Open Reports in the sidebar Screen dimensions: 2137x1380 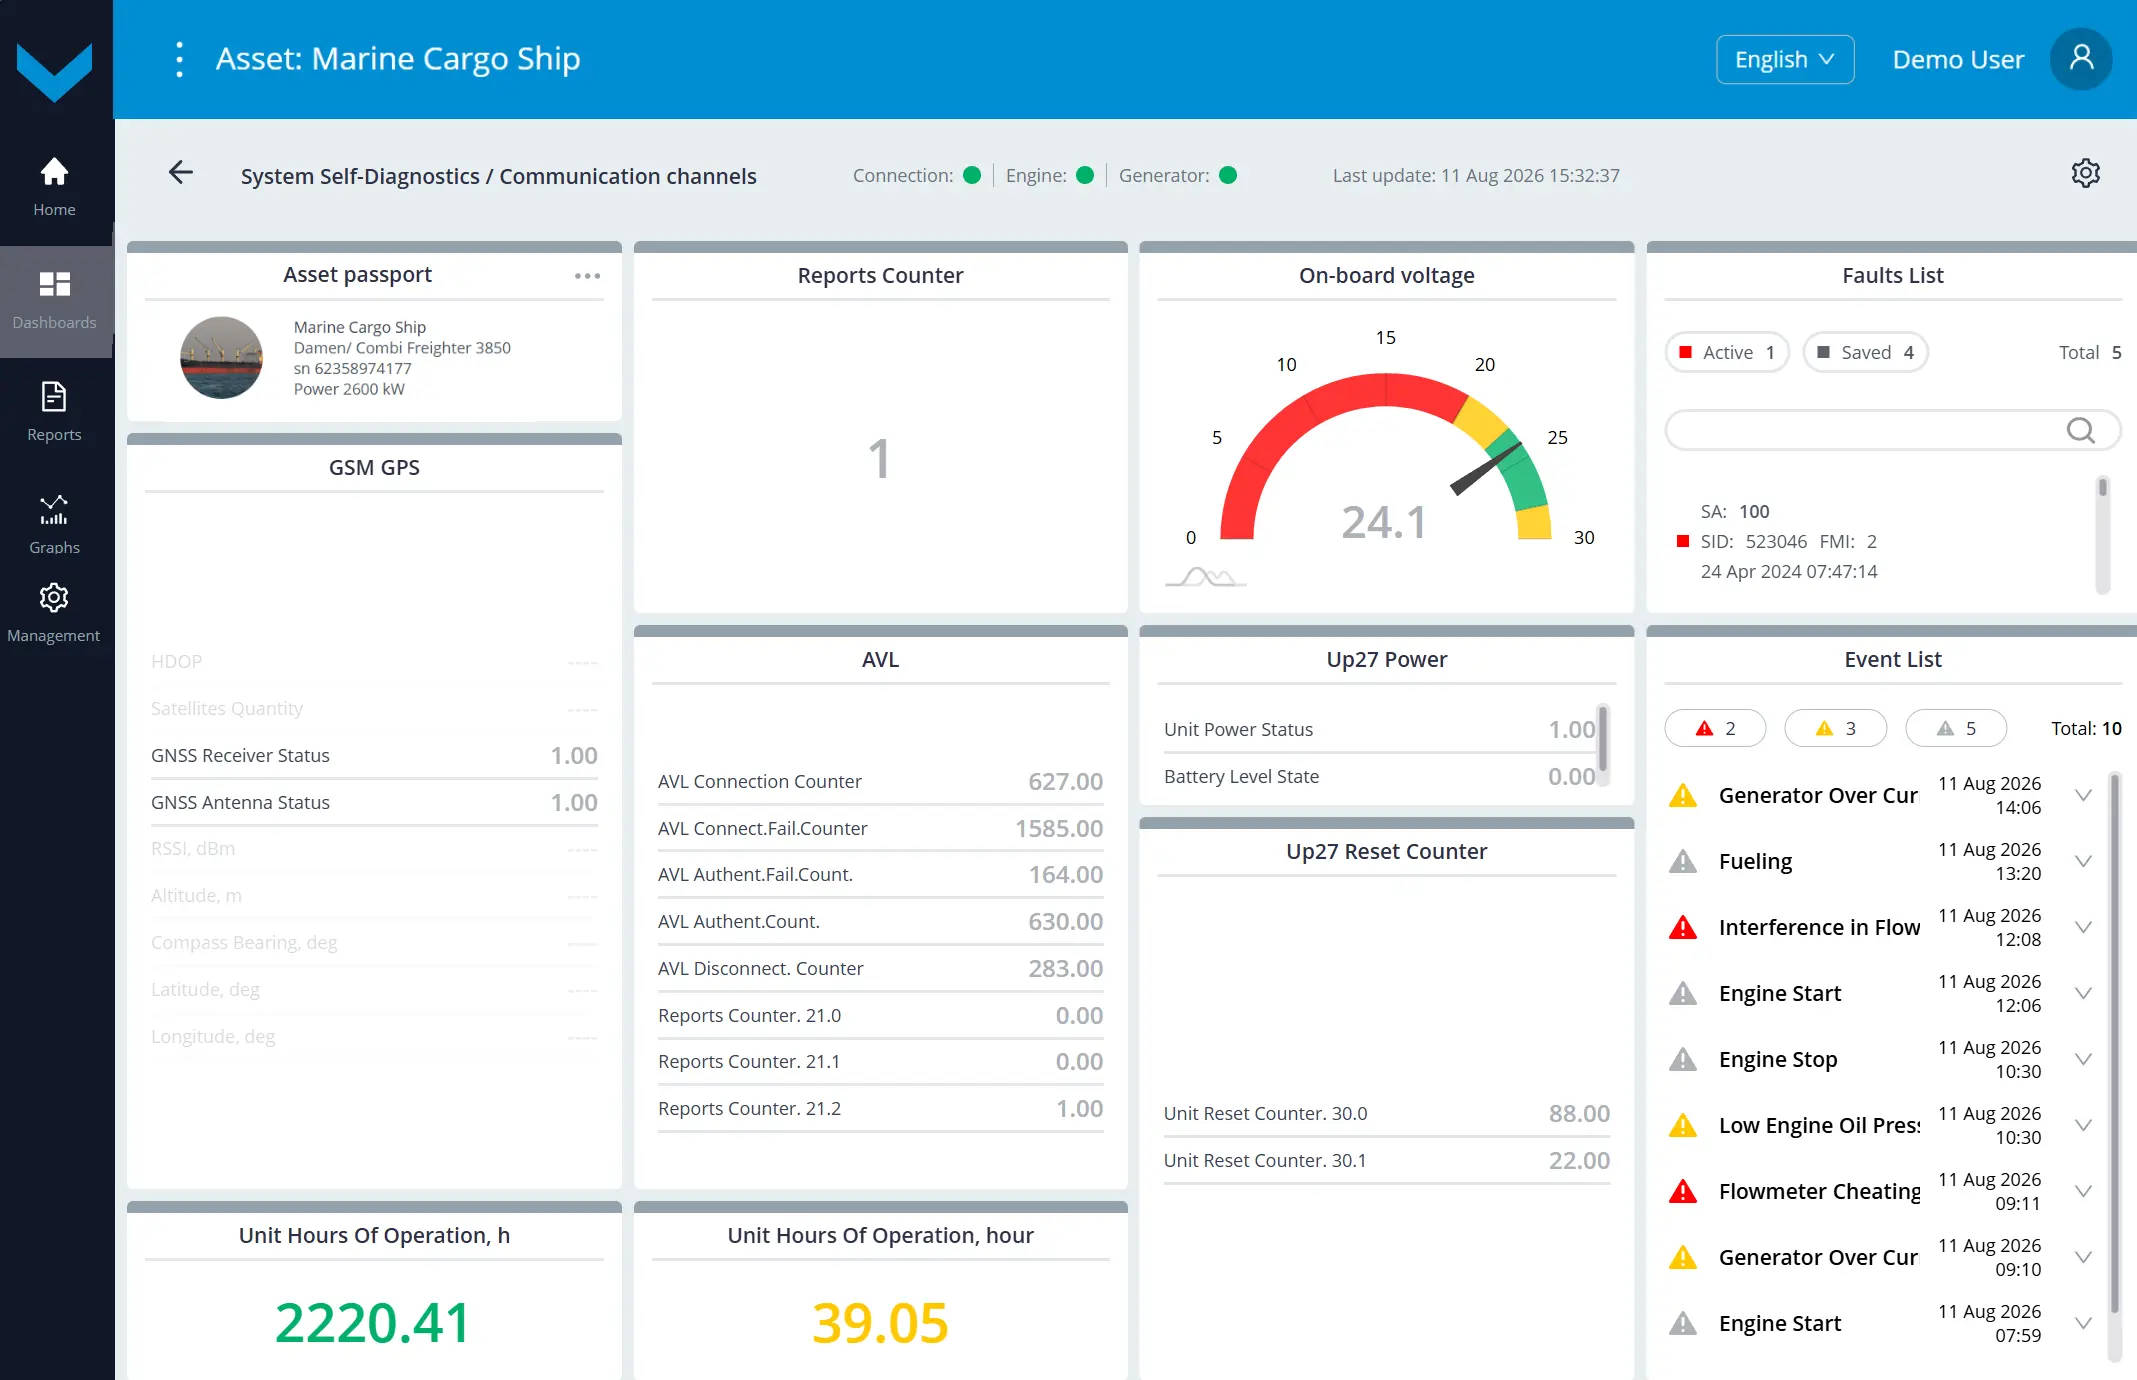54,412
